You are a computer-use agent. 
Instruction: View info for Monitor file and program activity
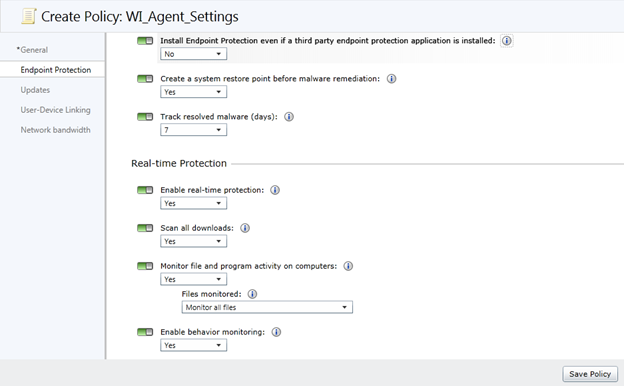coord(348,266)
